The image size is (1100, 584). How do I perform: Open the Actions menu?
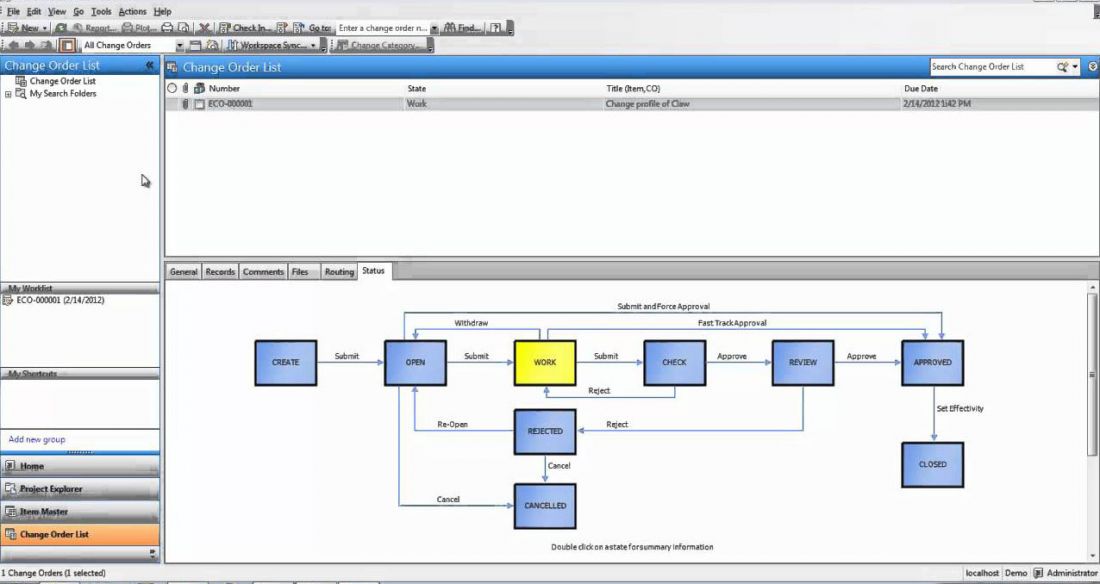point(132,11)
